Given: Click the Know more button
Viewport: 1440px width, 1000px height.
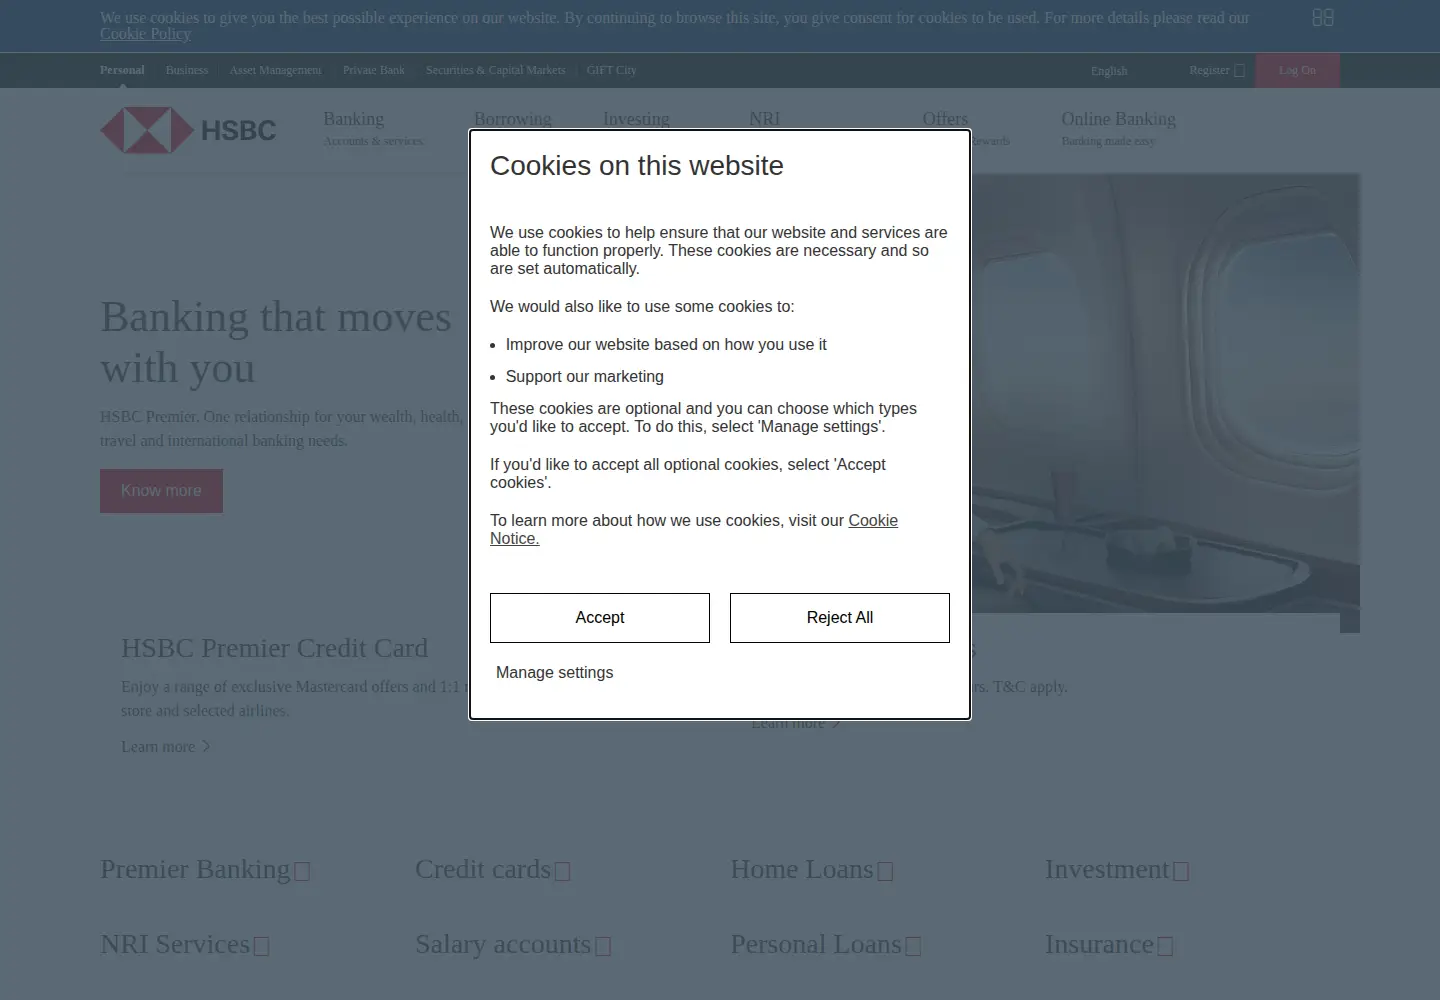Looking at the screenshot, I should (x=161, y=491).
